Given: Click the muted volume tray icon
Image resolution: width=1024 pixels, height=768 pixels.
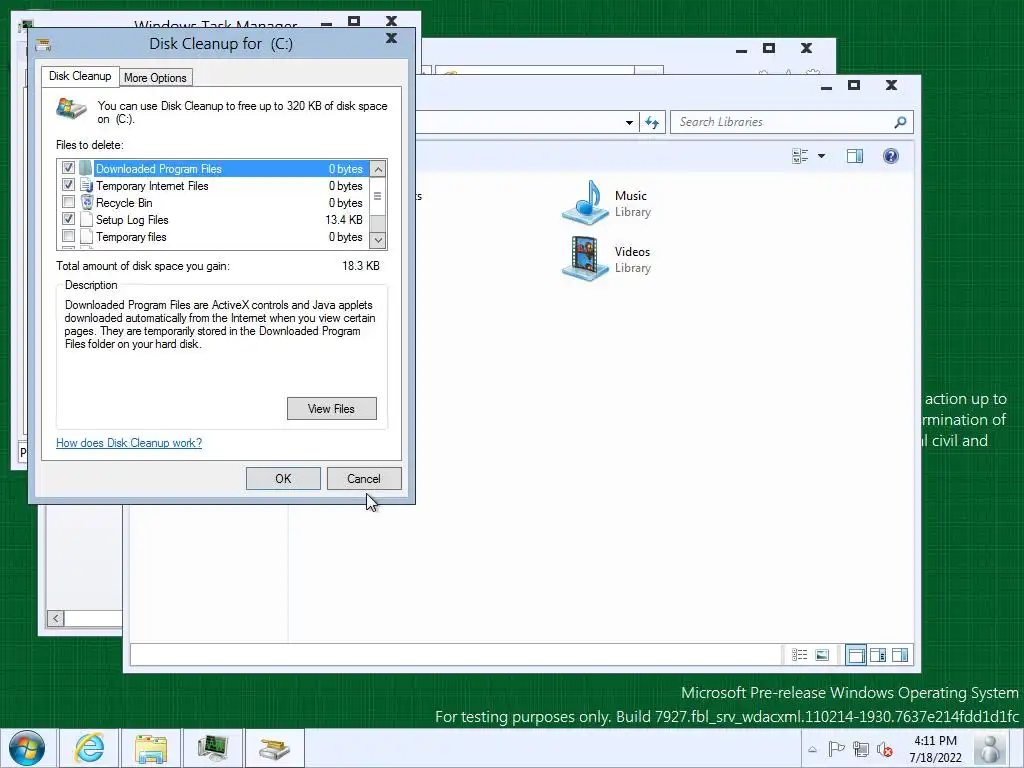Looking at the screenshot, I should 885,749.
